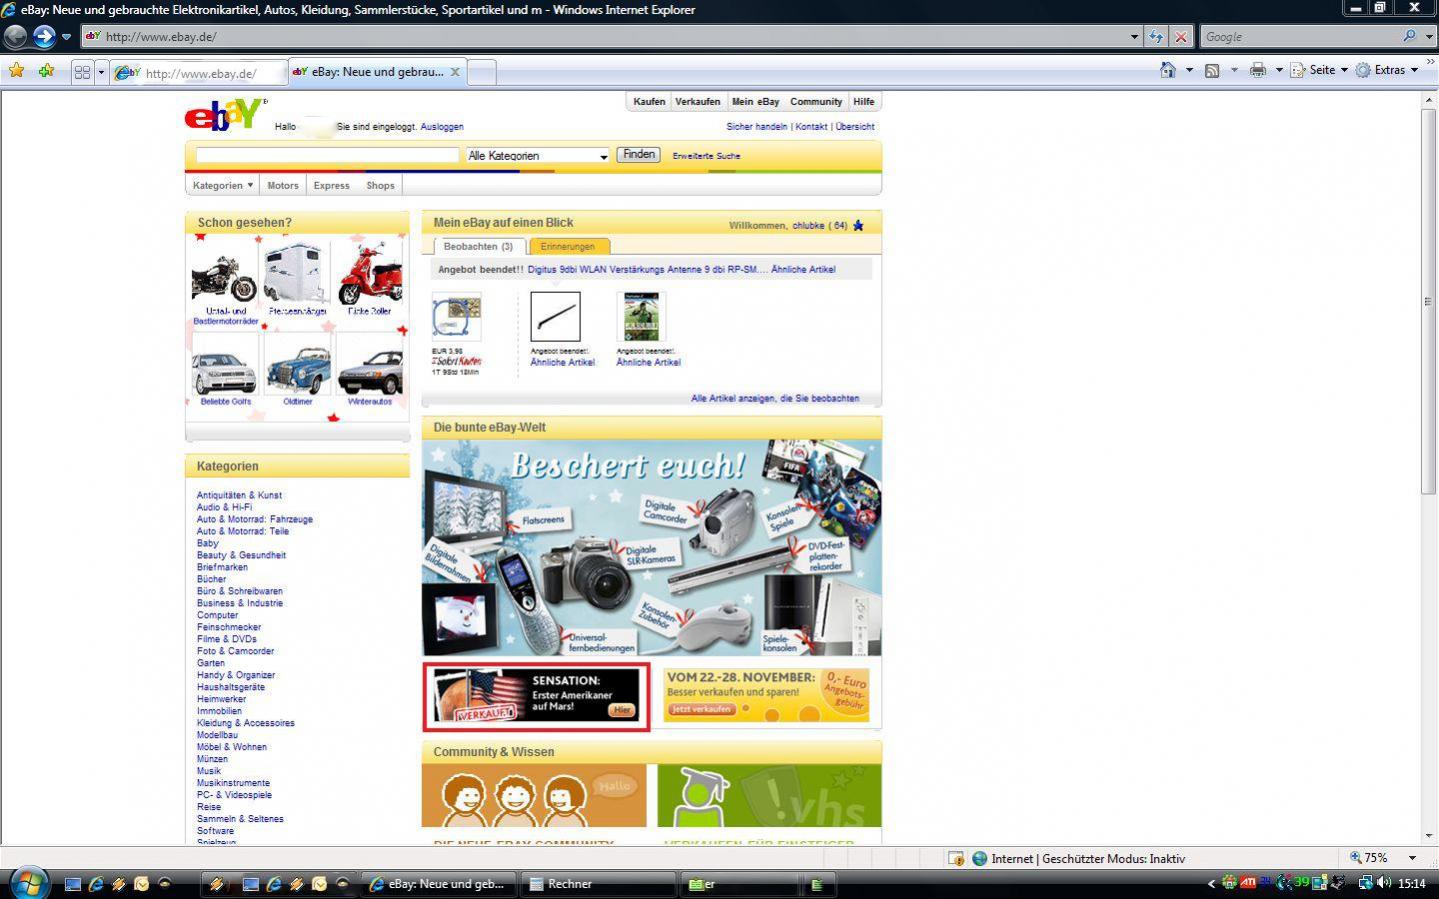1439x899 pixels.
Task: Open the Print options dropdown arrow
Action: 1279,70
